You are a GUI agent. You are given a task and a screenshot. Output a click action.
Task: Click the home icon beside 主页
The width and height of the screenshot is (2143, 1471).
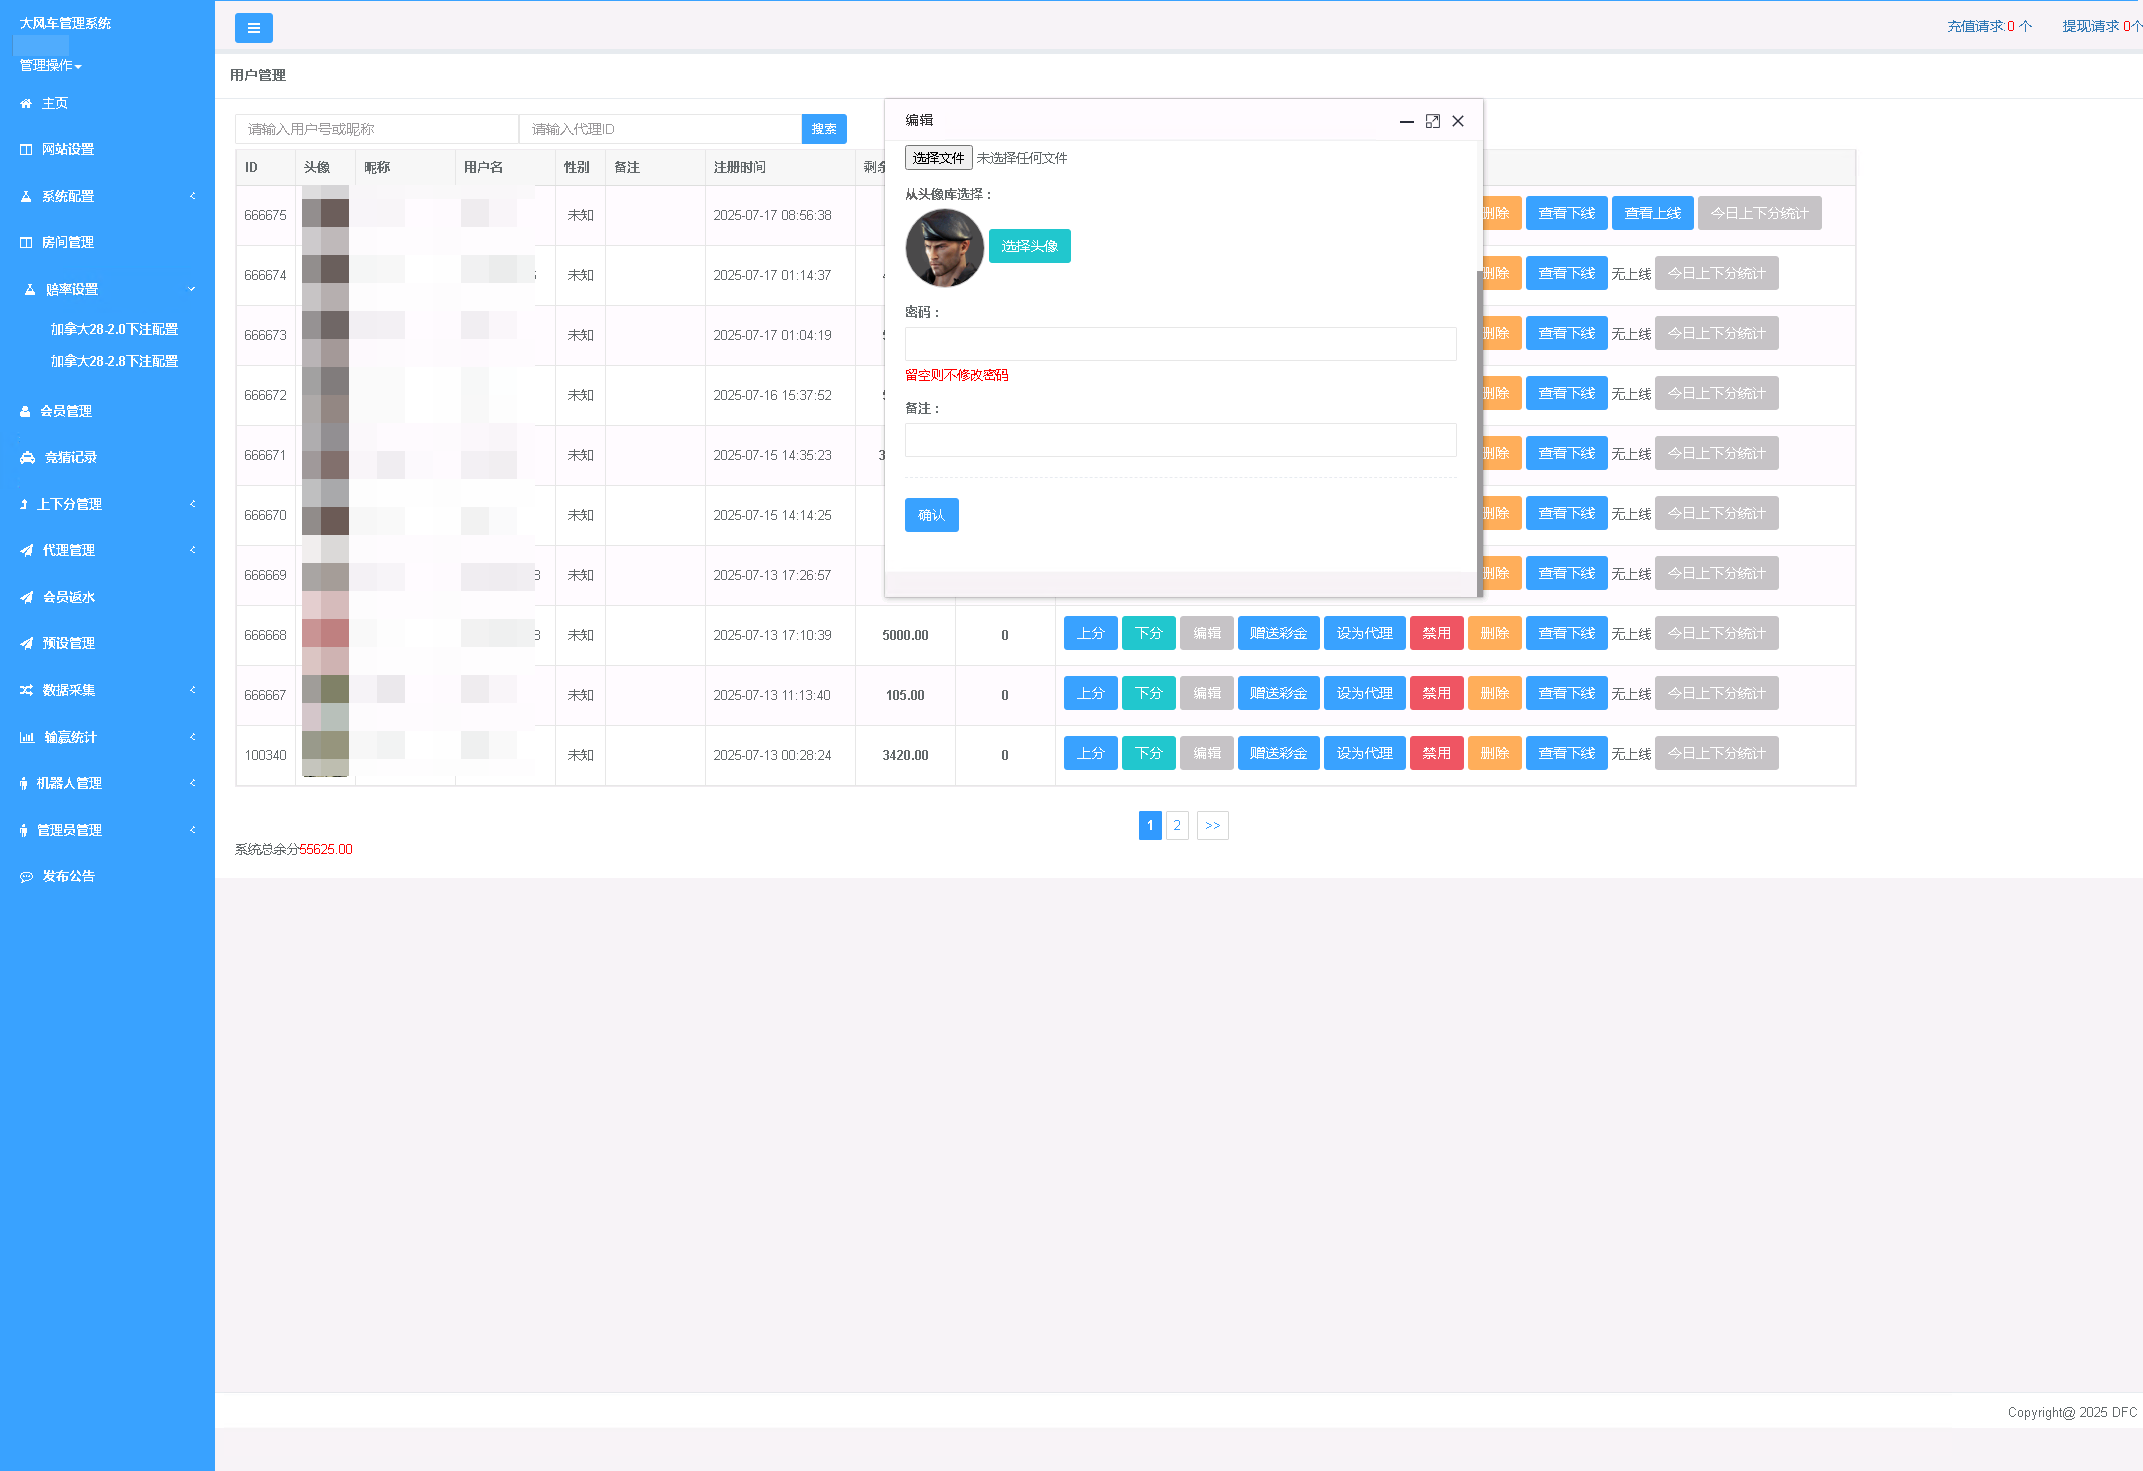pos(26,103)
